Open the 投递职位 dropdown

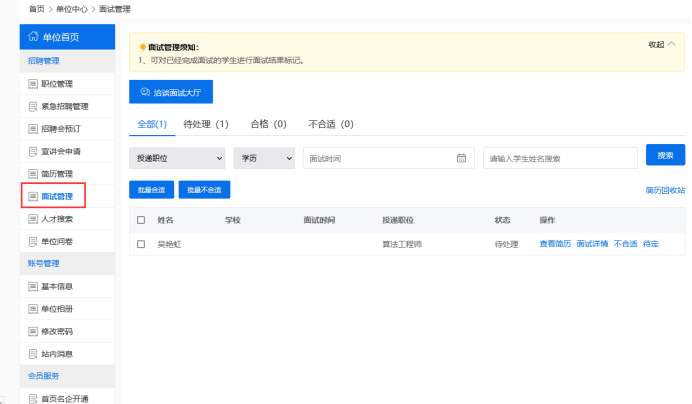(177, 158)
